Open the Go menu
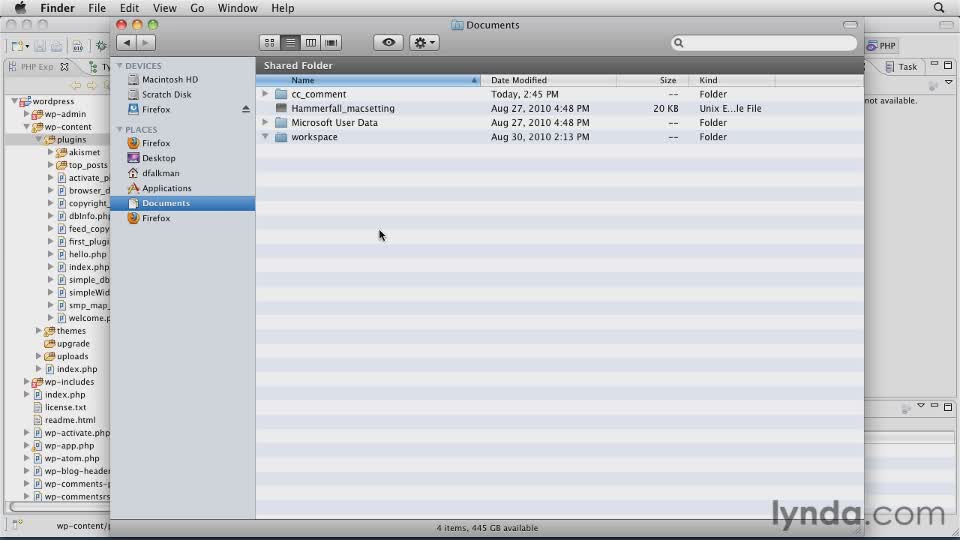Screen dimensions: 960x540 pyautogui.click(x=197, y=8)
